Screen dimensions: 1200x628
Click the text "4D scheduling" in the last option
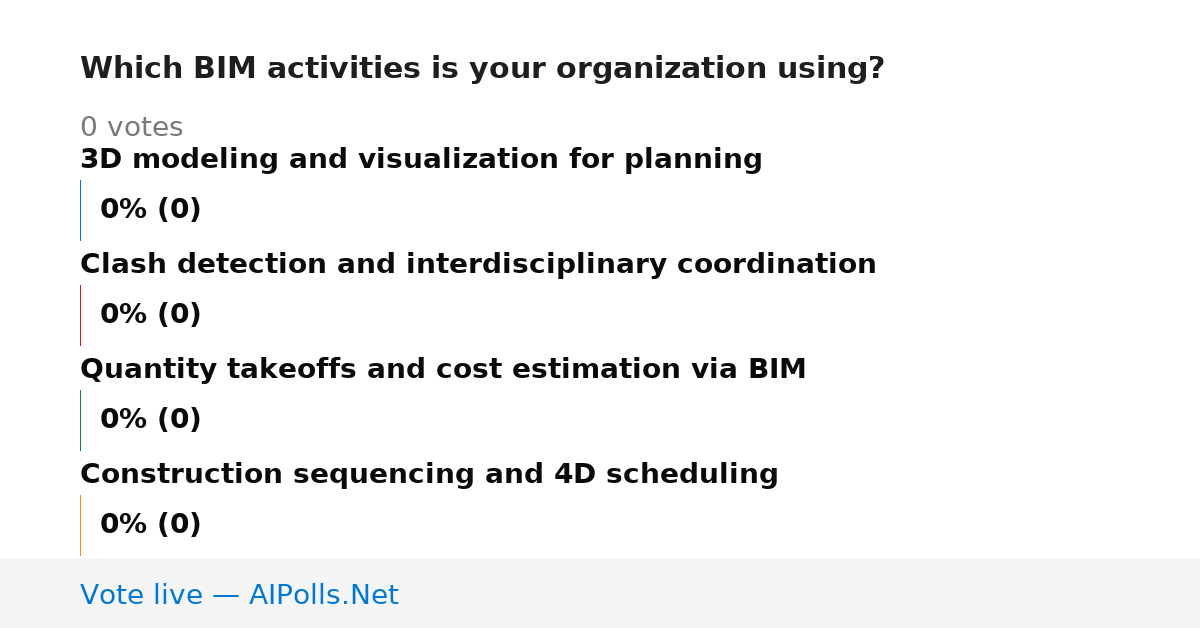(x=666, y=475)
